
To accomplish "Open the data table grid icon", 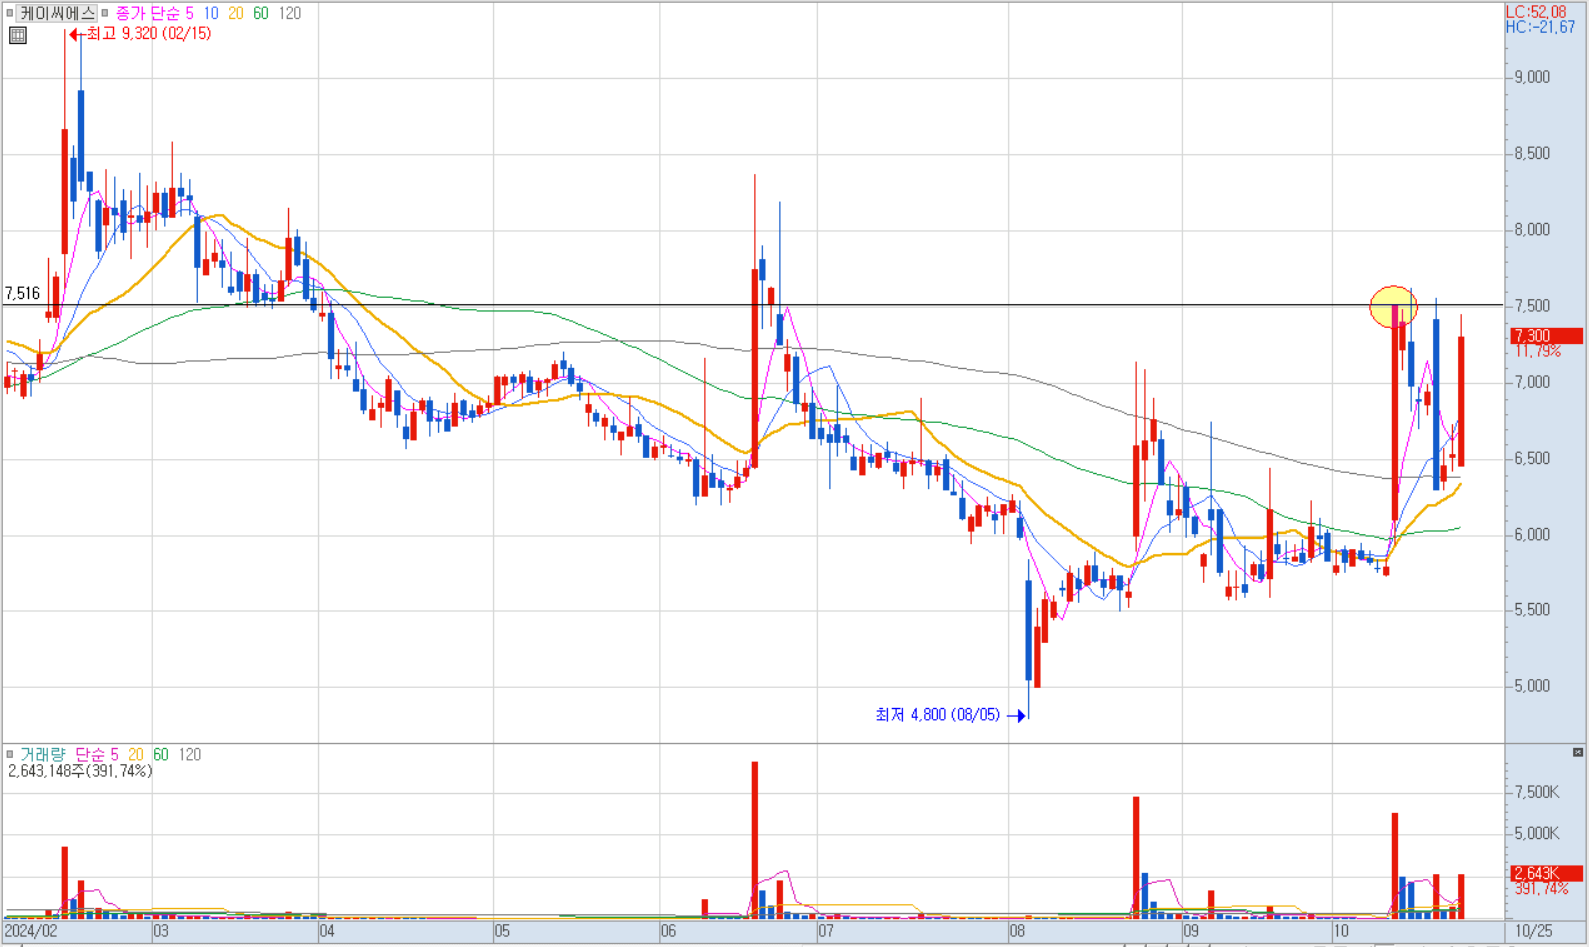I will 18,36.
